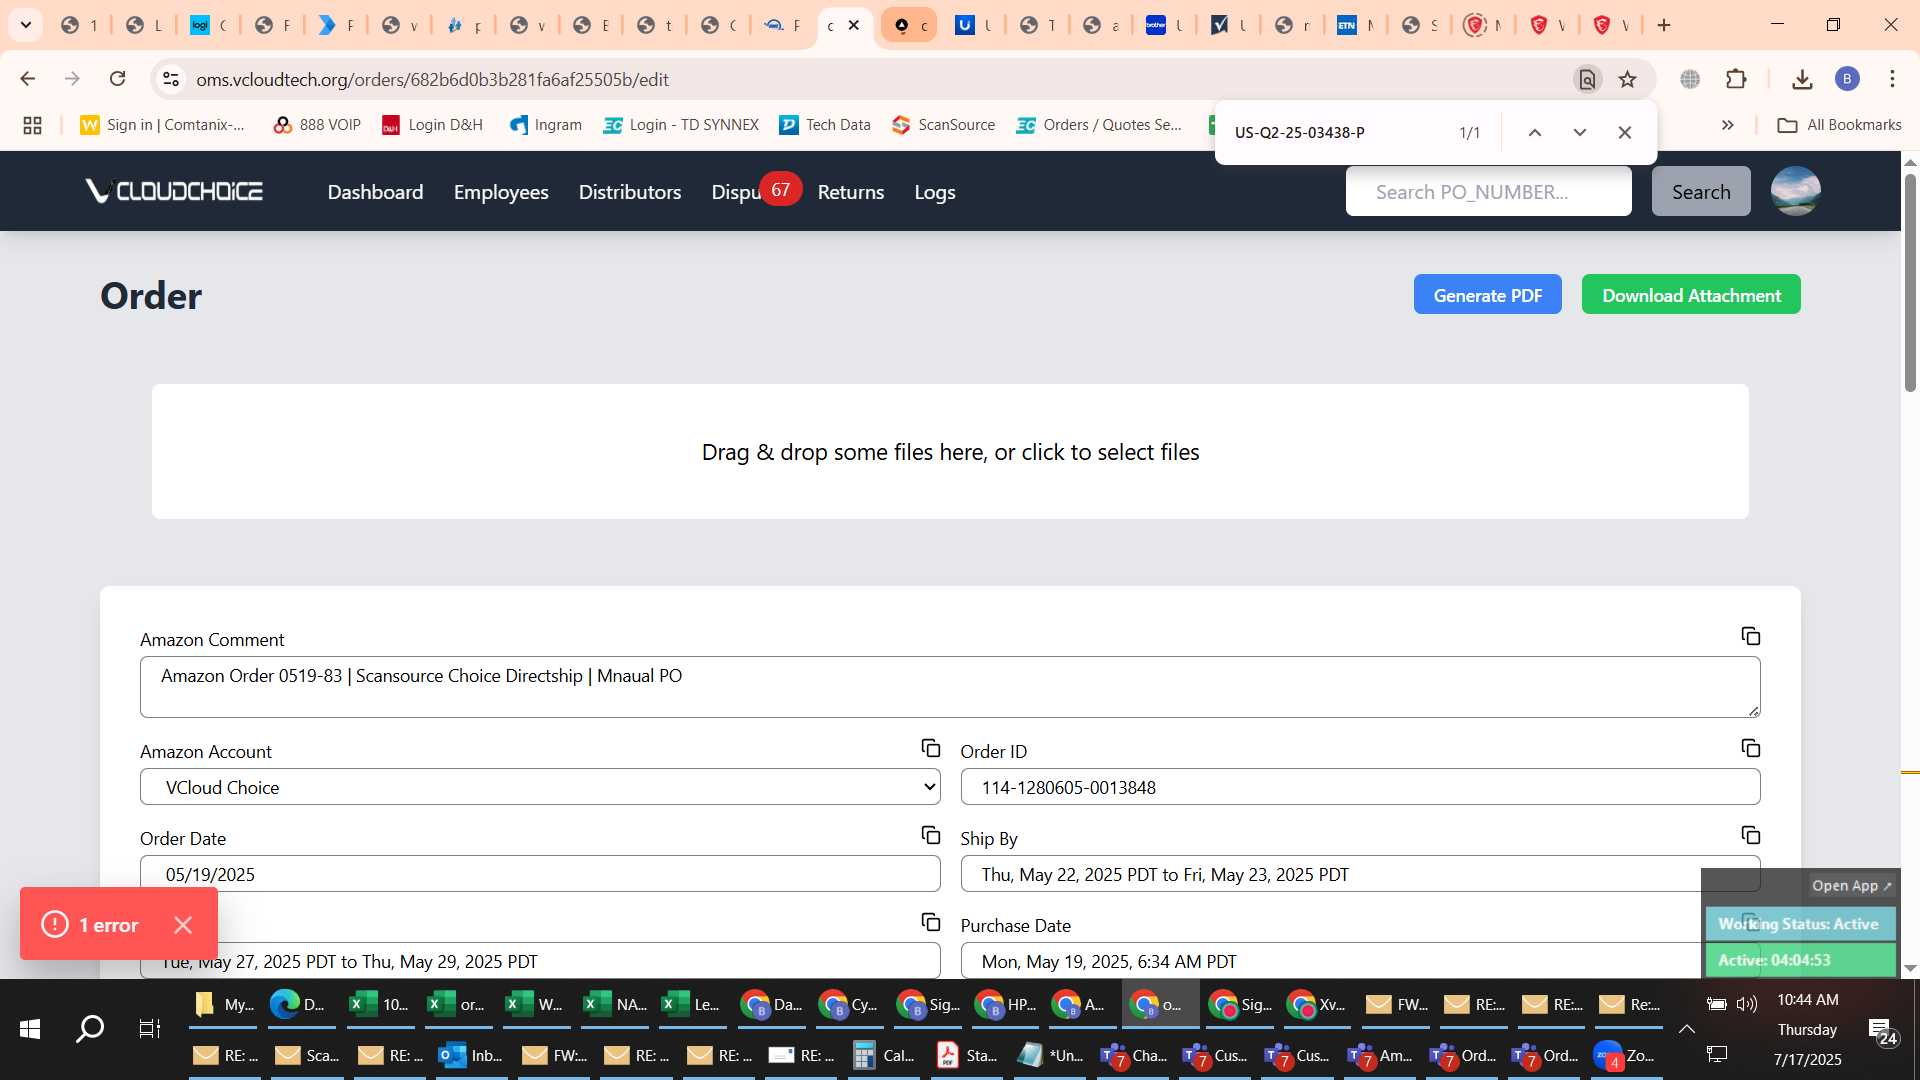Open the Tech Data bookmark

[825, 125]
